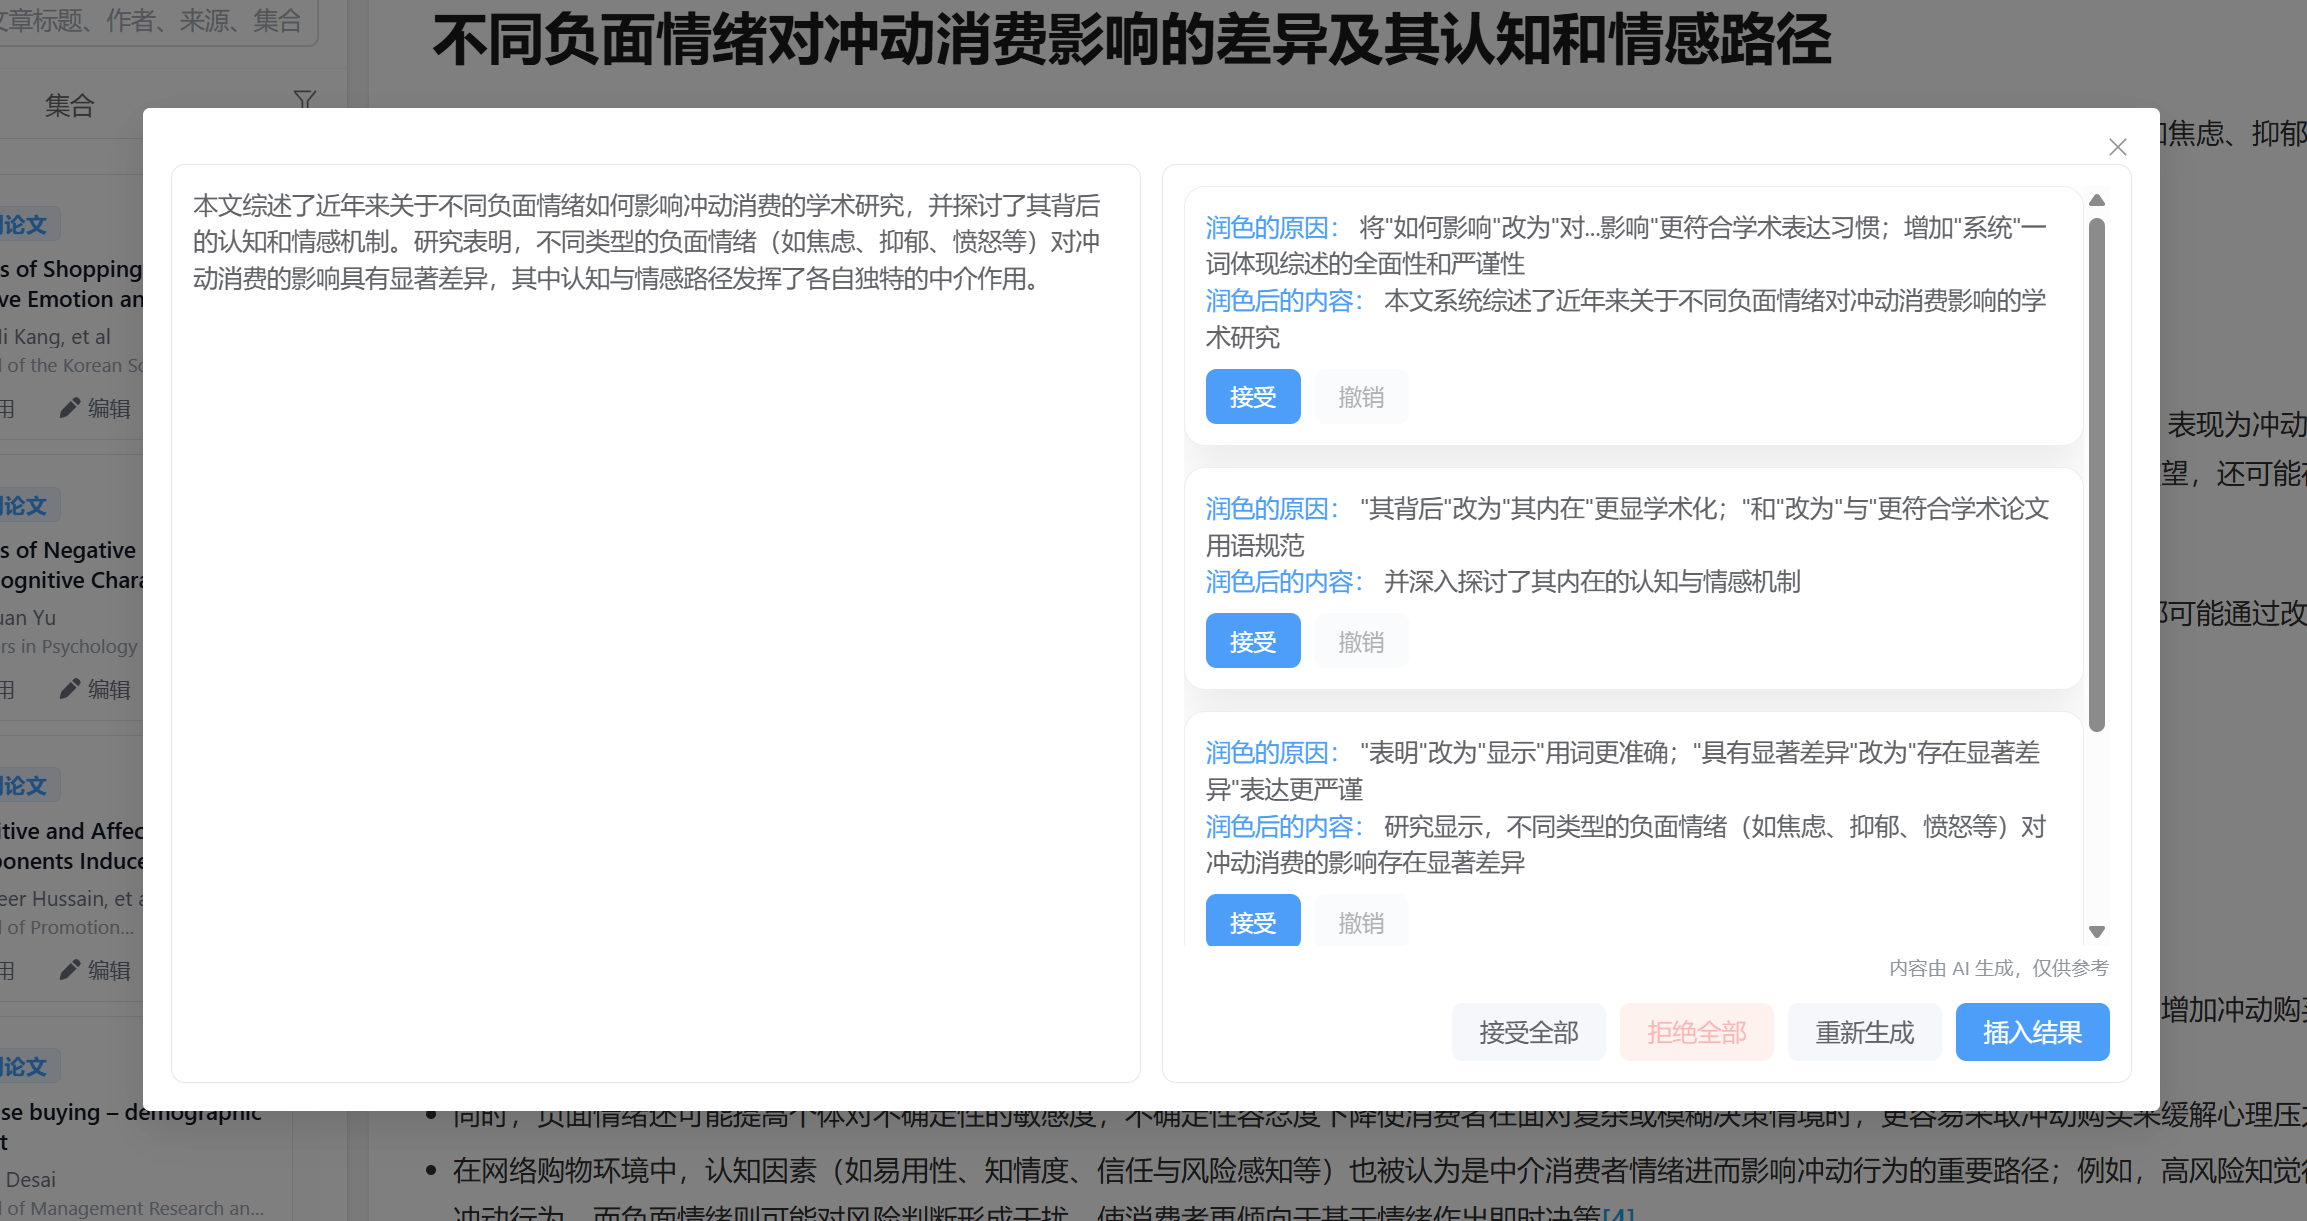Click inside the original text area
Image resolution: width=2307 pixels, height=1221 pixels.
point(655,620)
